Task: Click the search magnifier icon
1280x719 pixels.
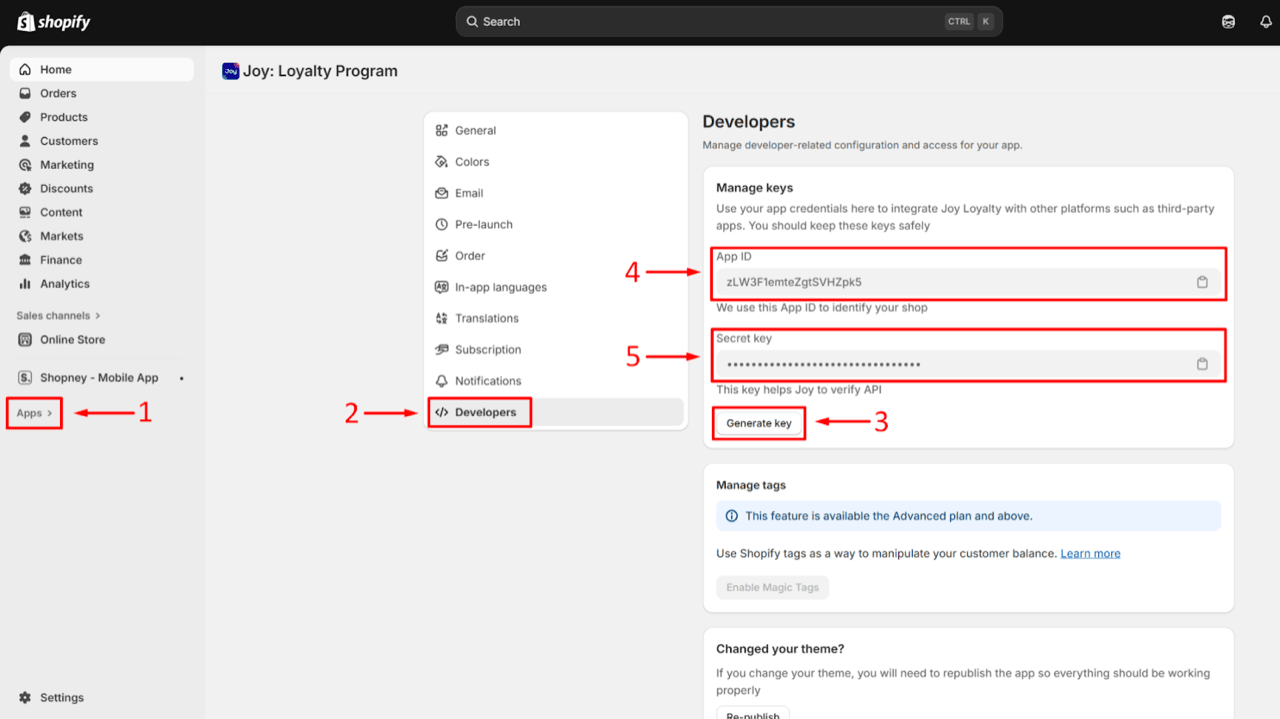Action: pos(473,21)
